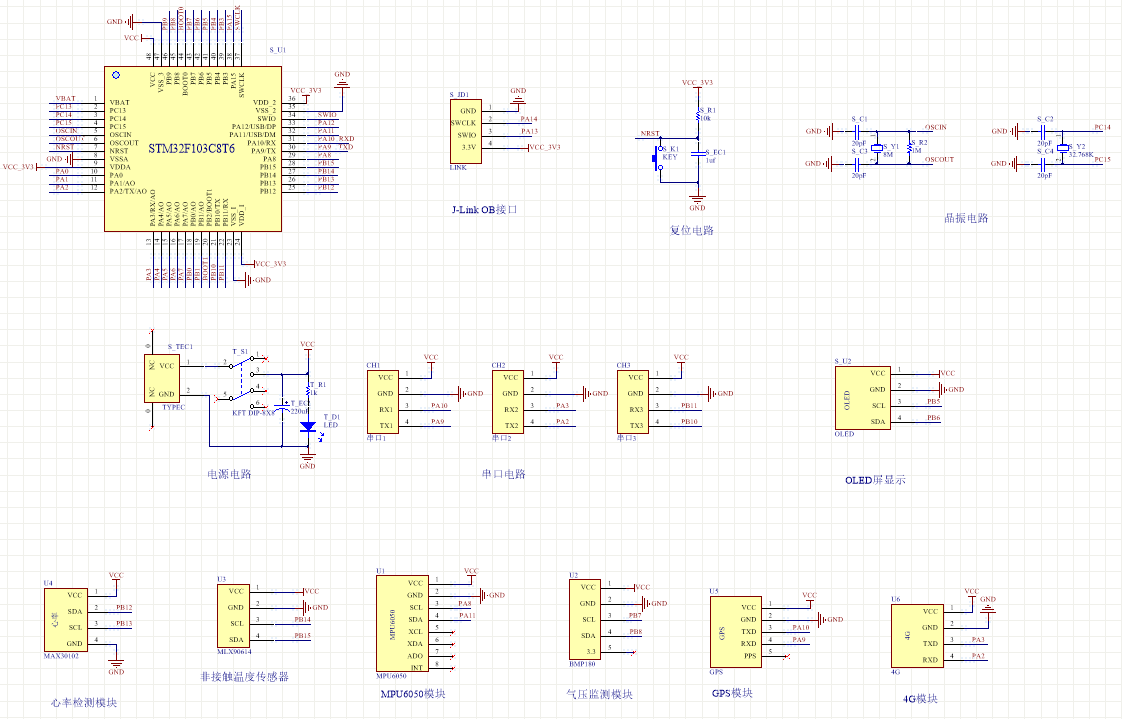Click the VCC power port above T_R1
This screenshot has height=719, width=1122.
pos(307,347)
